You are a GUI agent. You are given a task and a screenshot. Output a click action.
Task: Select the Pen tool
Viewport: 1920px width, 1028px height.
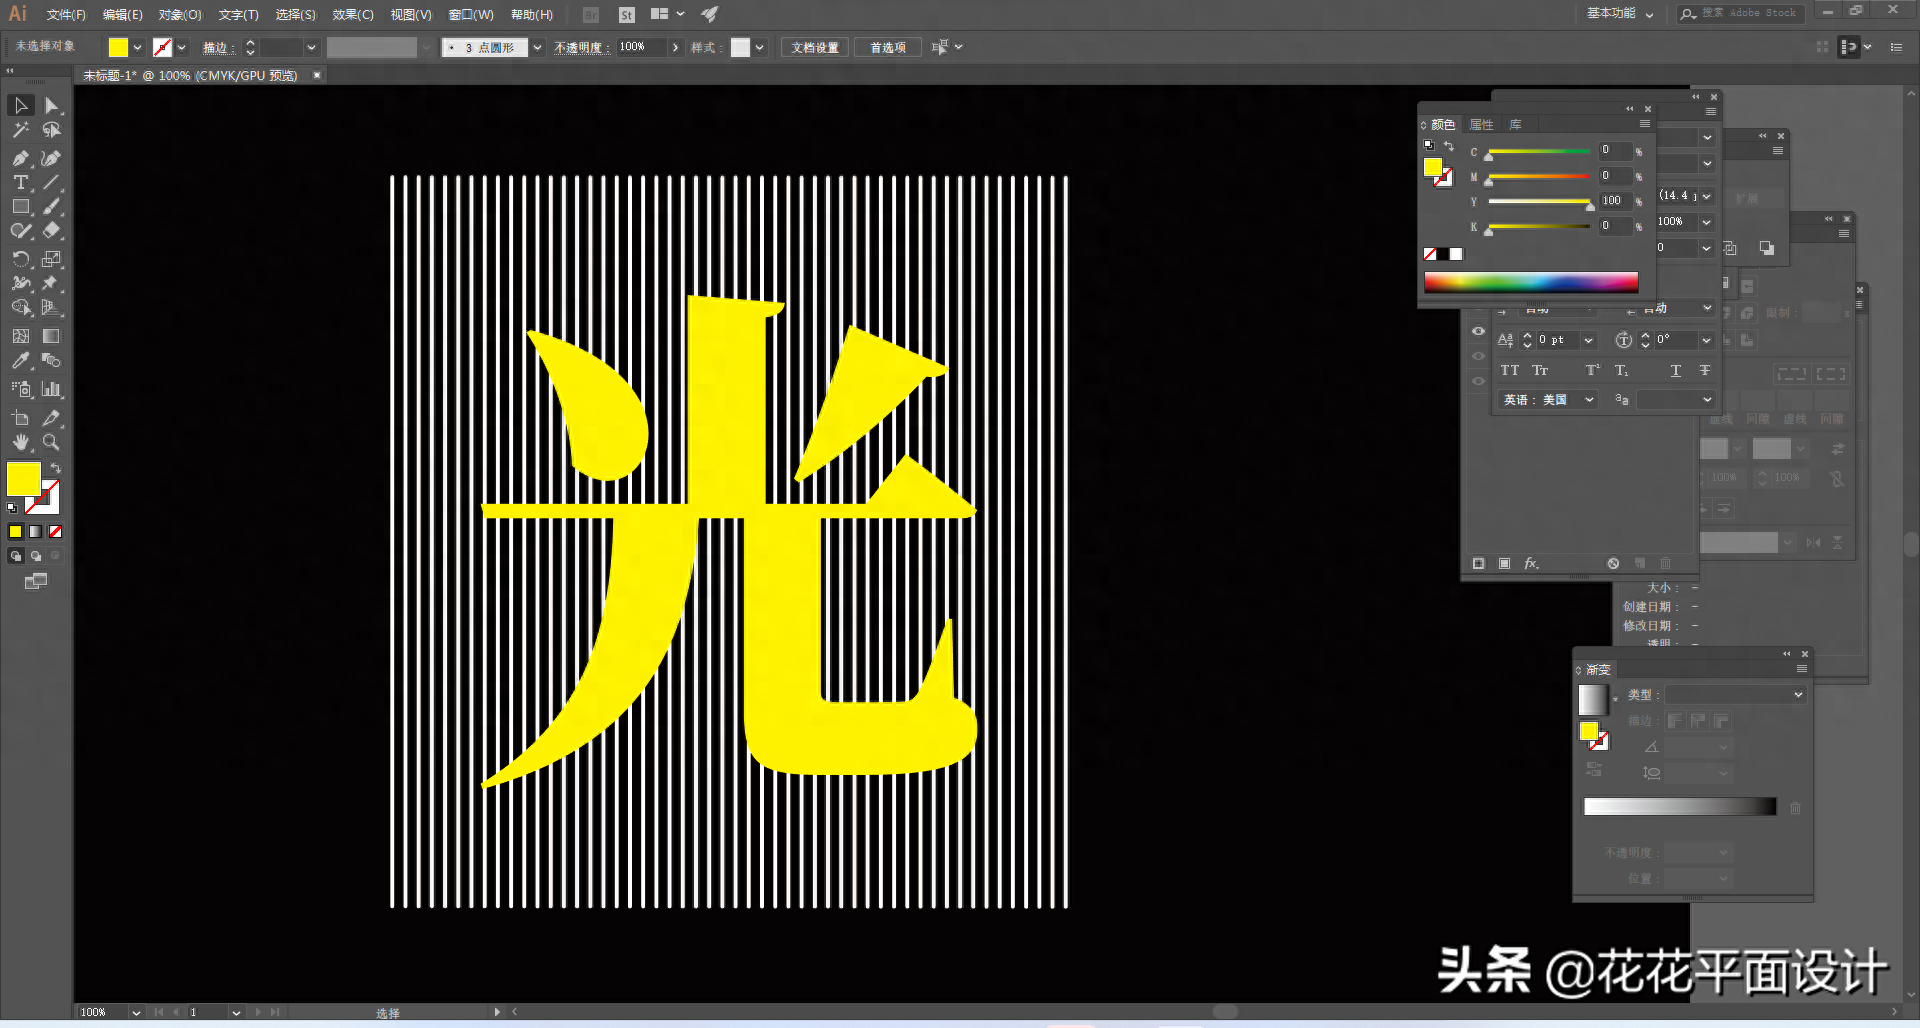20,158
